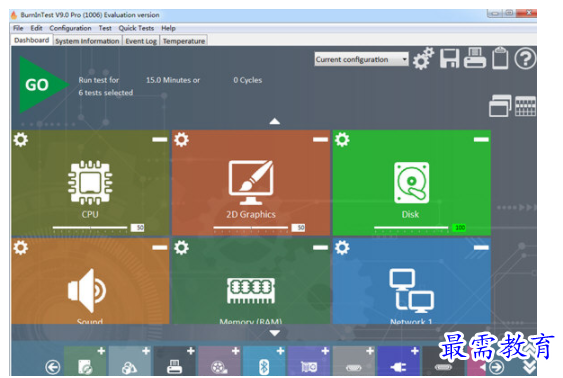Image resolution: width=563 pixels, height=378 pixels.
Task: Add the printer test tile
Action: [175, 361]
